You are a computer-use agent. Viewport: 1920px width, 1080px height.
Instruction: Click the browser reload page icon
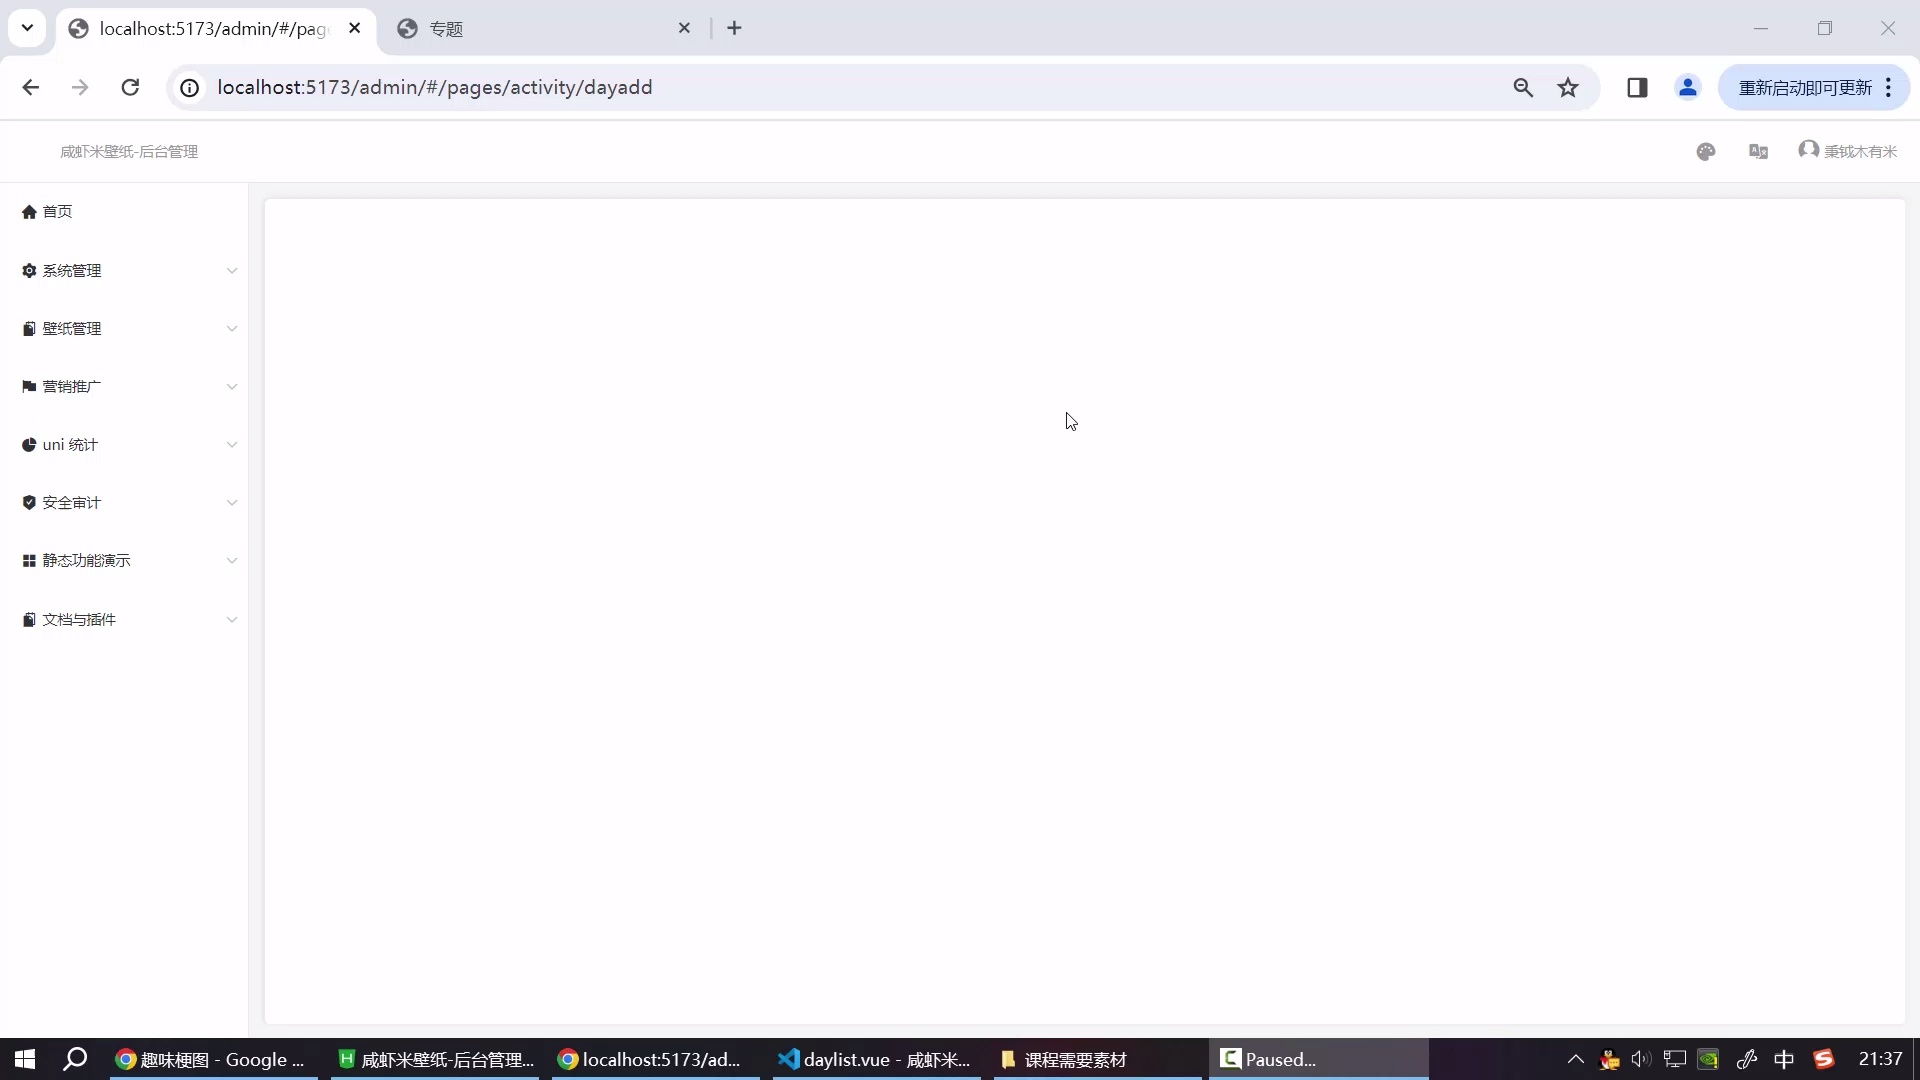tap(130, 88)
